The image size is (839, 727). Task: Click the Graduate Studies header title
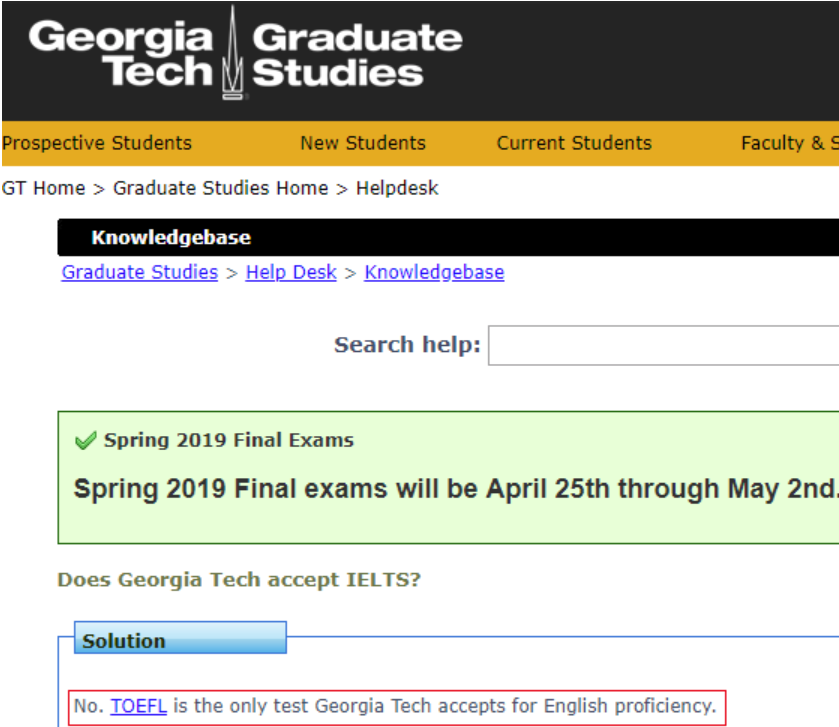356,55
